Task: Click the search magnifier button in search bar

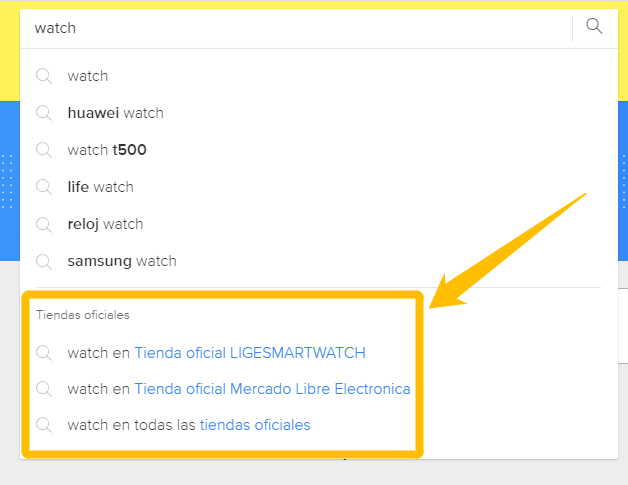Action: click(594, 27)
